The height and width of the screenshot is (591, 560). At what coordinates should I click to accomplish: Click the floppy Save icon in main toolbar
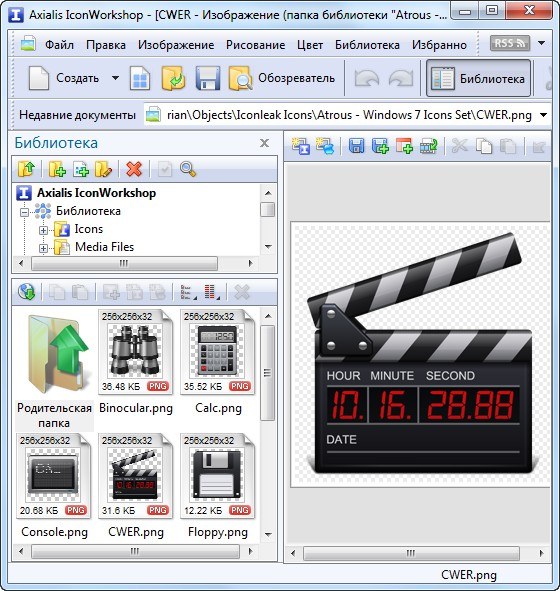pos(208,78)
